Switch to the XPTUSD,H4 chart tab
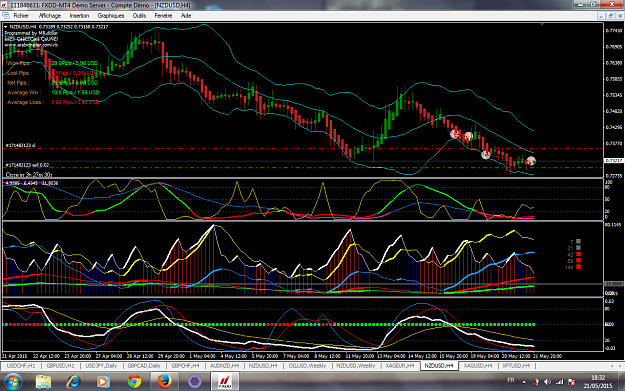The image size is (625, 391). pyautogui.click(x=516, y=365)
